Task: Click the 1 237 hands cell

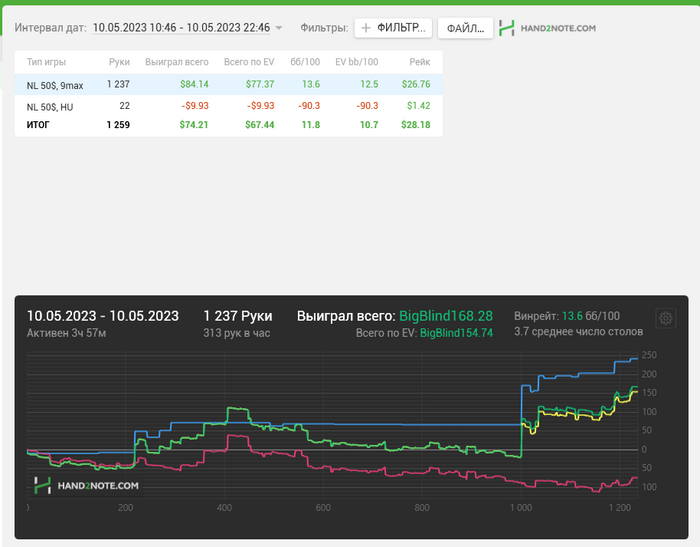Action: tap(118, 84)
